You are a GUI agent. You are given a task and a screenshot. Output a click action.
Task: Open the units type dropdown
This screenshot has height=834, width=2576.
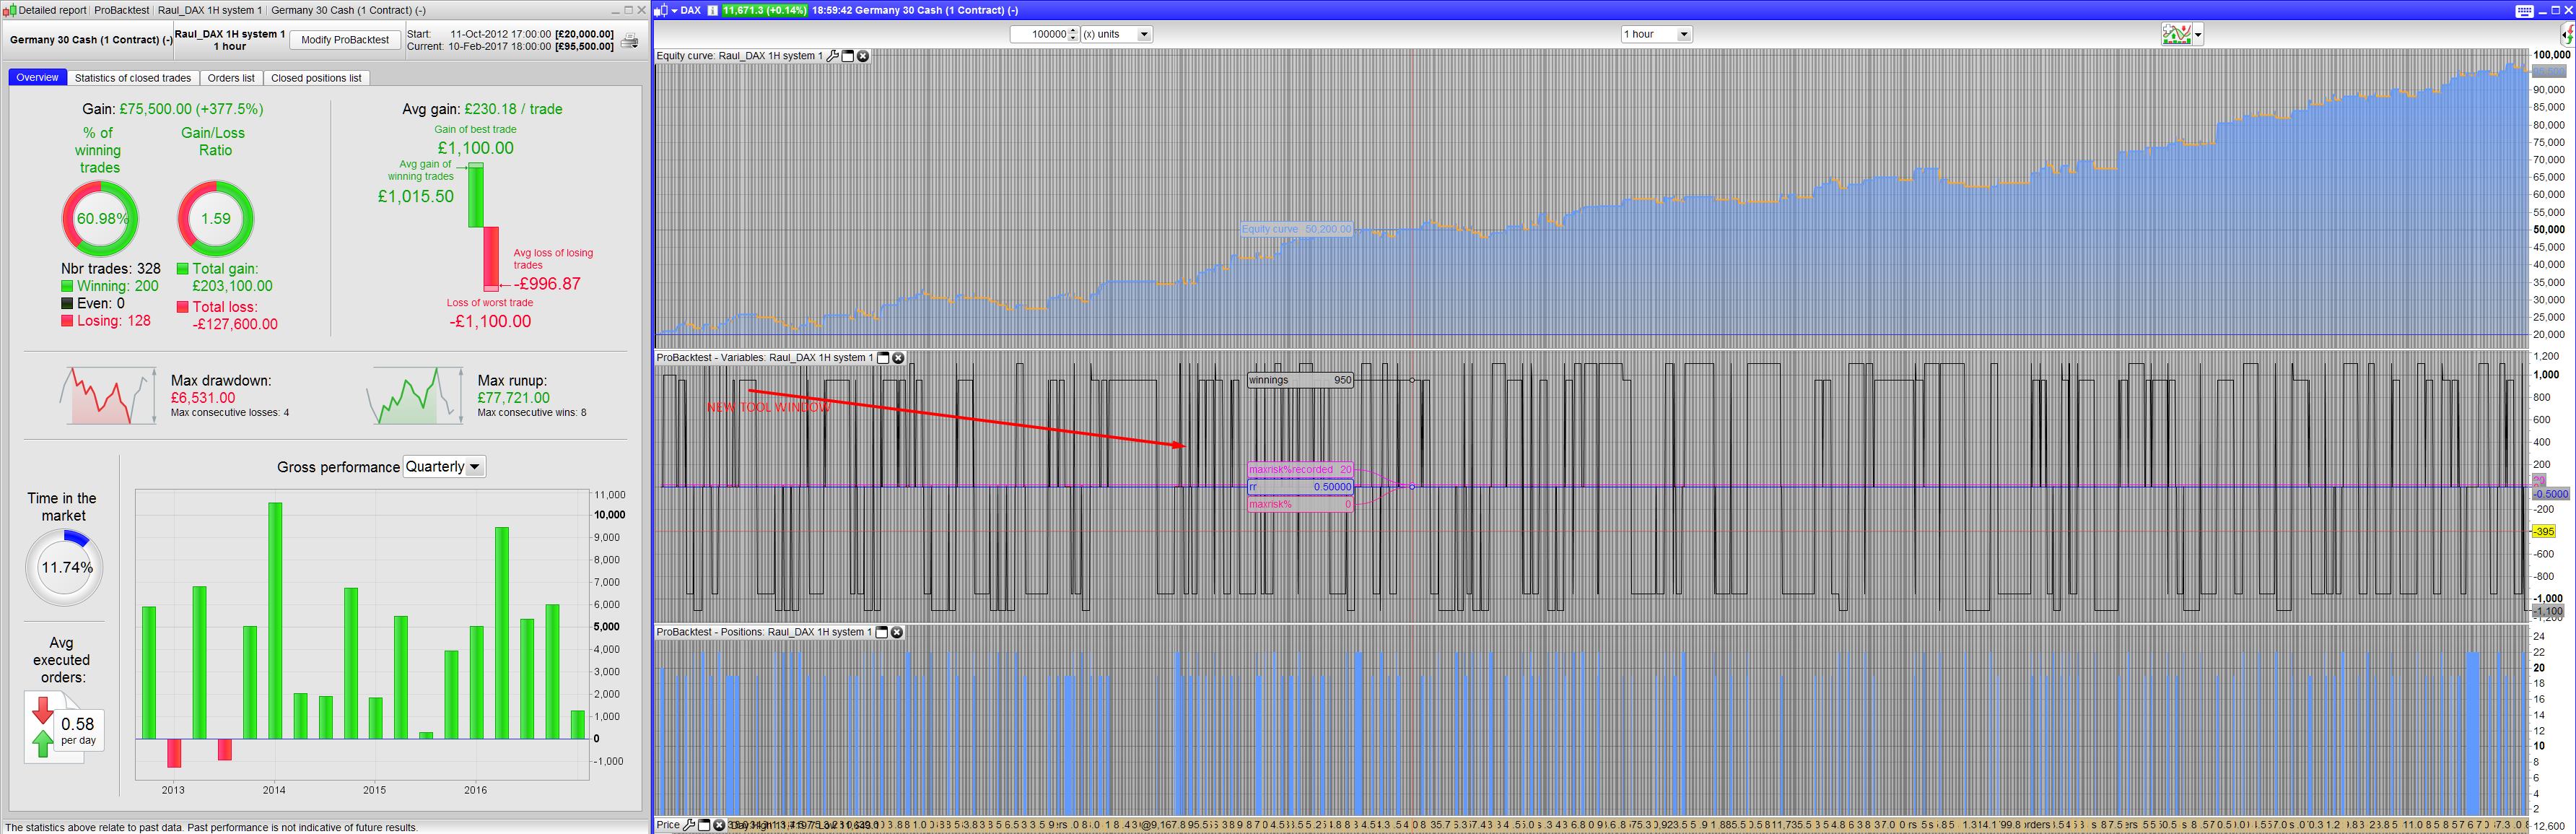[x=1144, y=34]
